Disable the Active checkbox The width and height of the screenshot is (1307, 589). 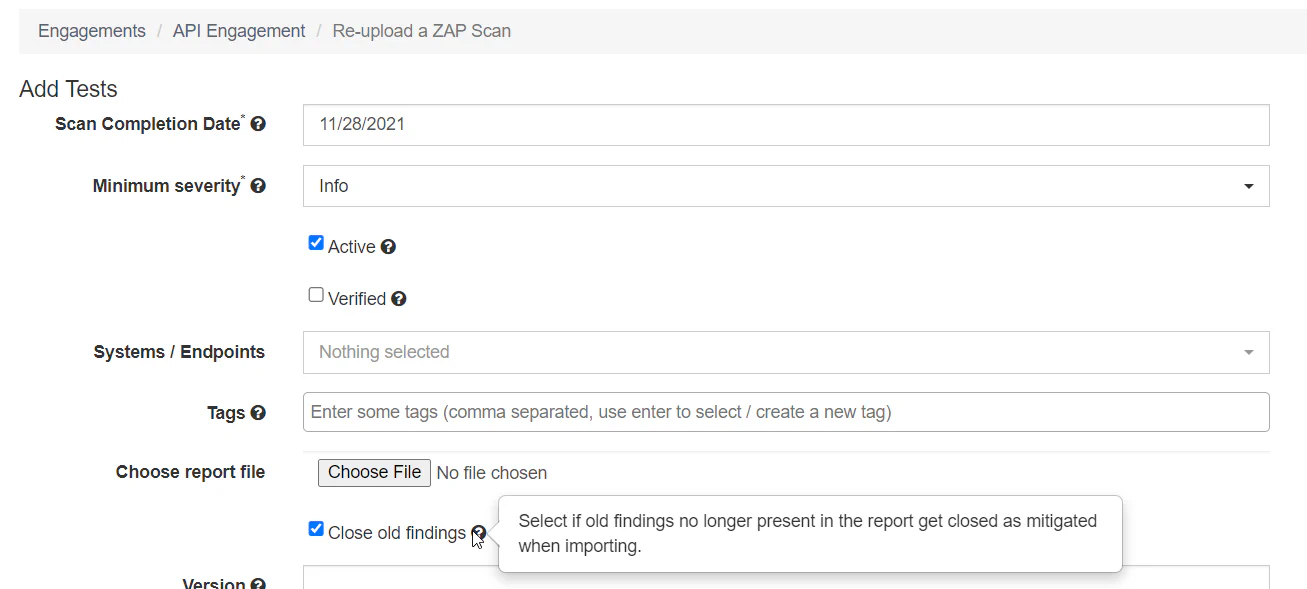[x=315, y=242]
